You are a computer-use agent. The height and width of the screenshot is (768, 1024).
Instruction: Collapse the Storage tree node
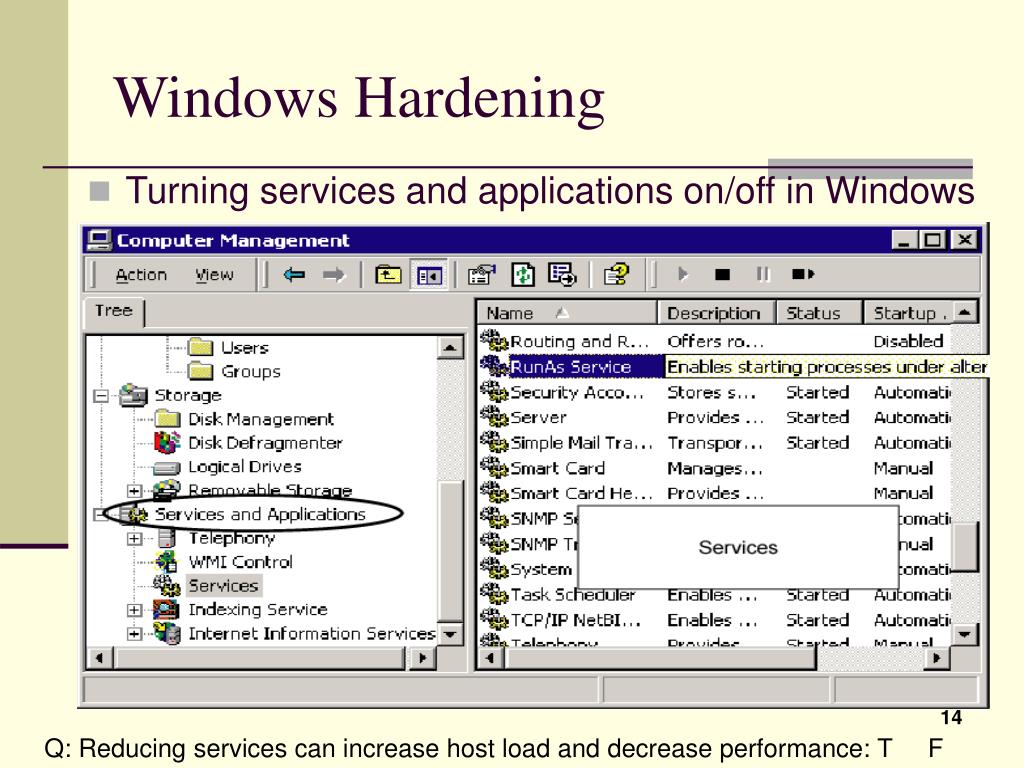pyautogui.click(x=101, y=396)
